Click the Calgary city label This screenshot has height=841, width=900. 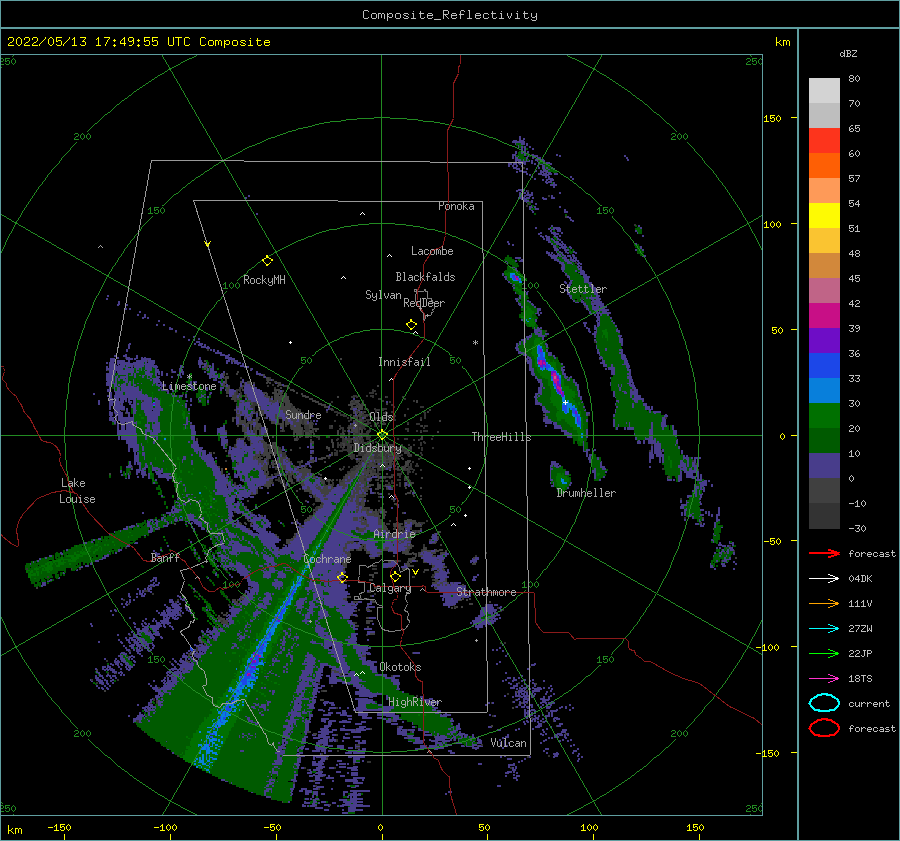tap(390, 588)
